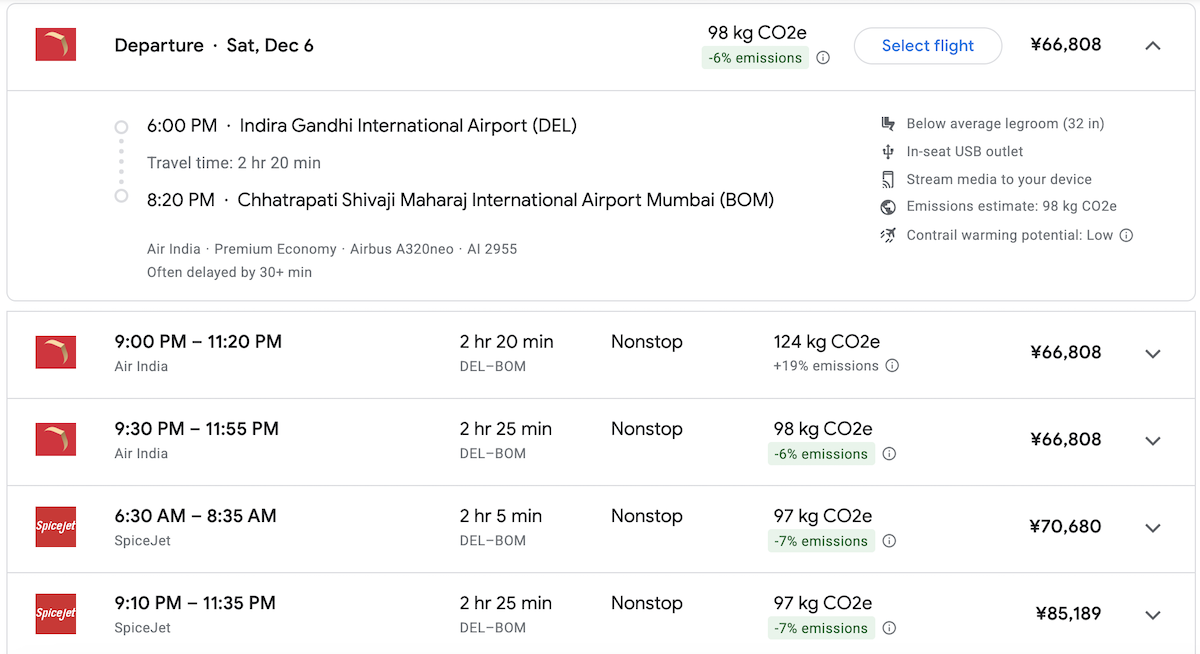Screen dimensions: 1200x654
Task: Click info icon beside Contrail warming potential
Action: pos(1126,236)
